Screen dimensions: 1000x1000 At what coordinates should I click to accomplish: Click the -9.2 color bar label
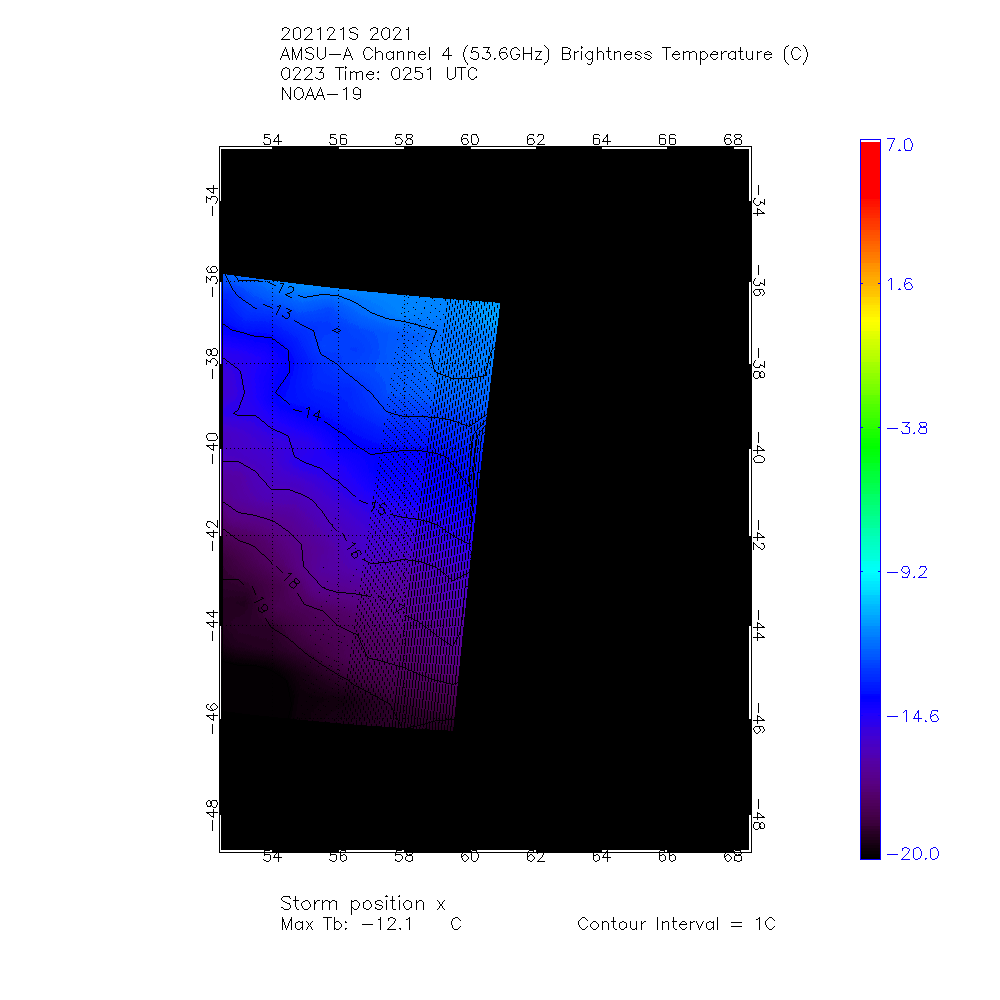tap(906, 572)
